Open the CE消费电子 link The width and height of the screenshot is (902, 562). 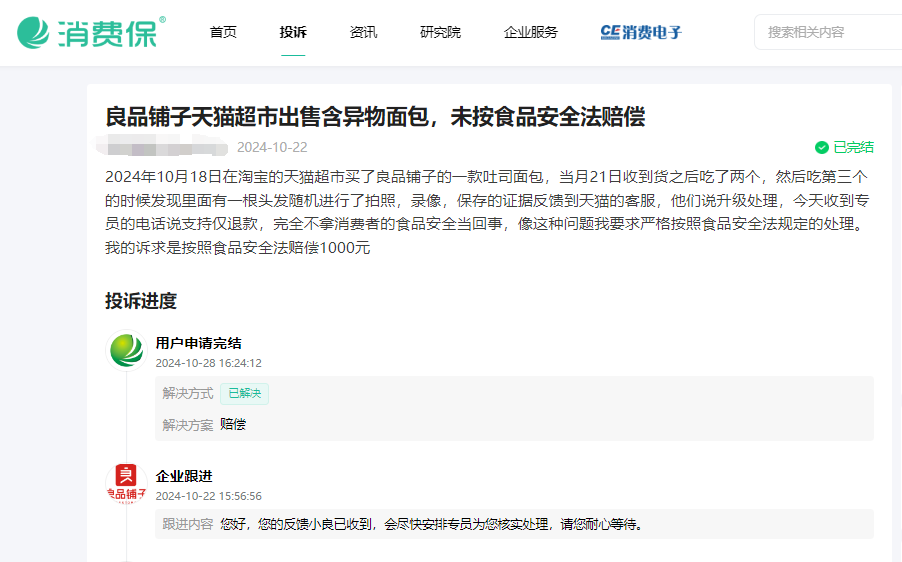(x=641, y=32)
